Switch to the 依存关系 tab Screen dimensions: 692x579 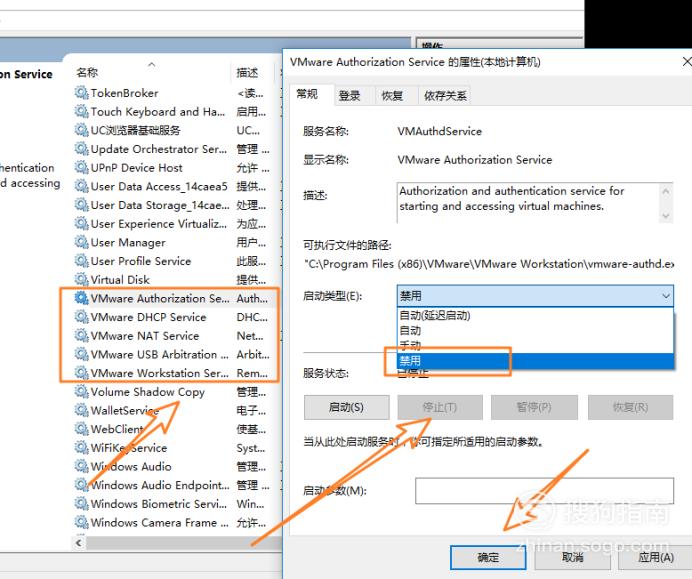click(445, 96)
